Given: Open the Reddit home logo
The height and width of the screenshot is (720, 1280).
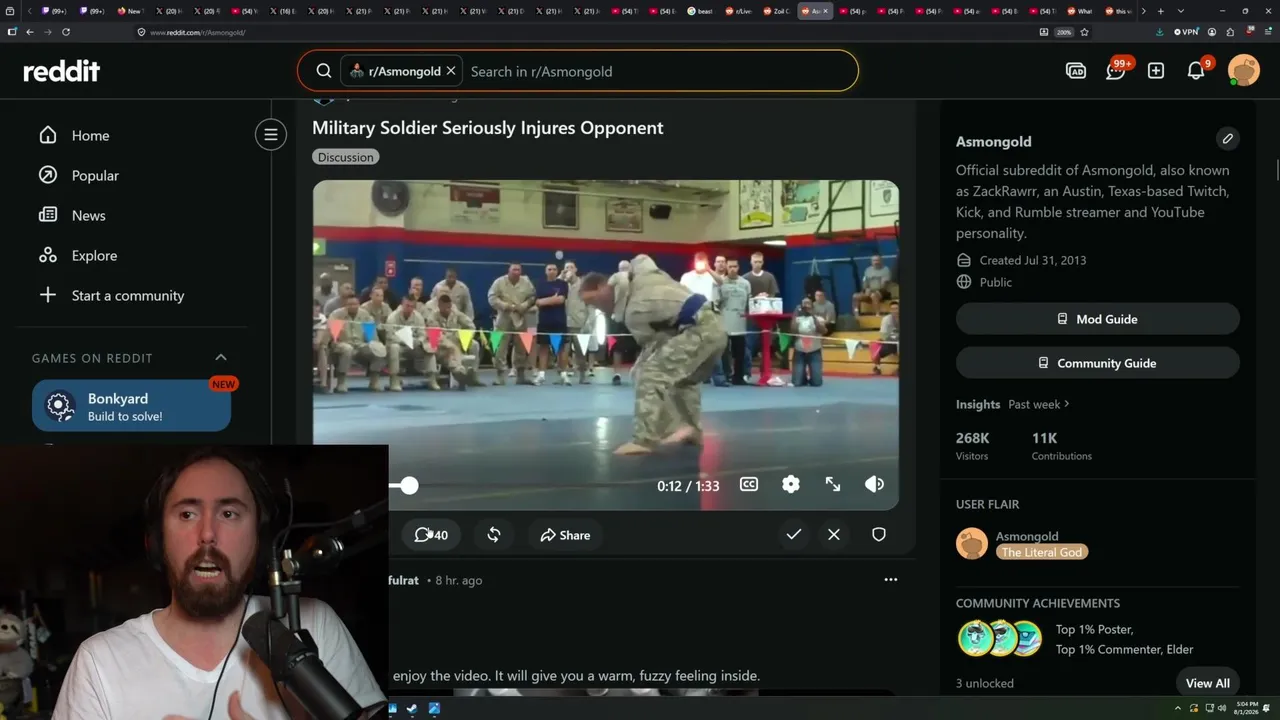Looking at the screenshot, I should click(62, 71).
